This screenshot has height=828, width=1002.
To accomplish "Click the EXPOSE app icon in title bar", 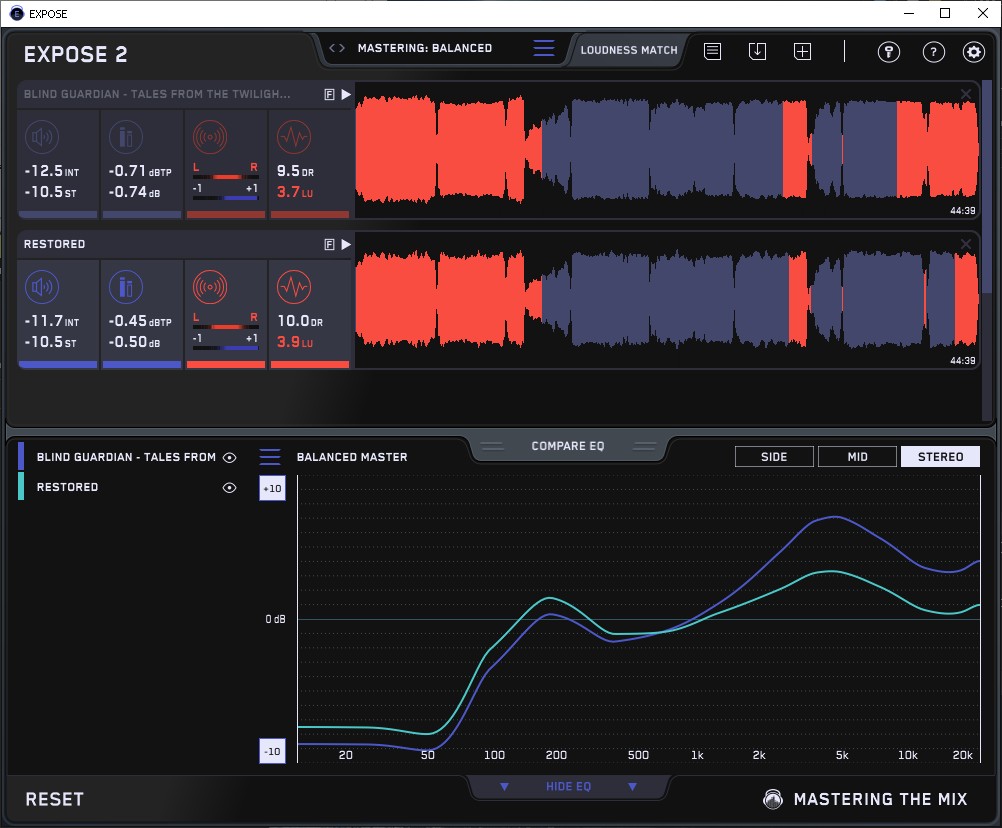I will point(17,13).
